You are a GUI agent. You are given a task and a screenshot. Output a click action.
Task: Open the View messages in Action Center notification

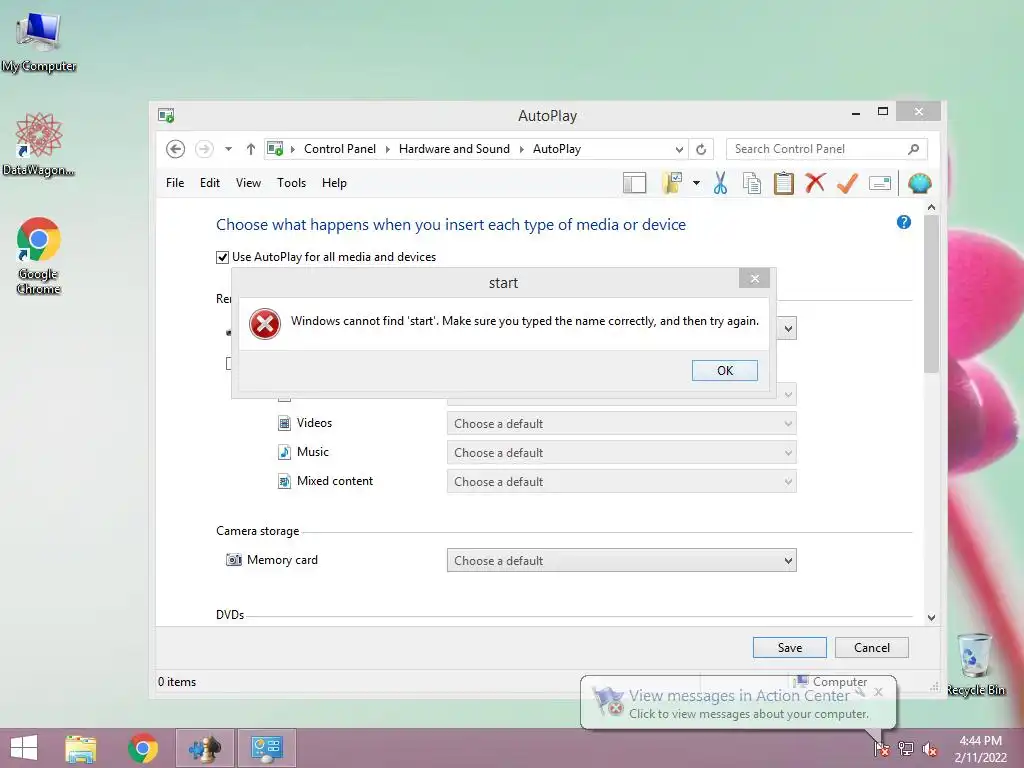(739, 703)
